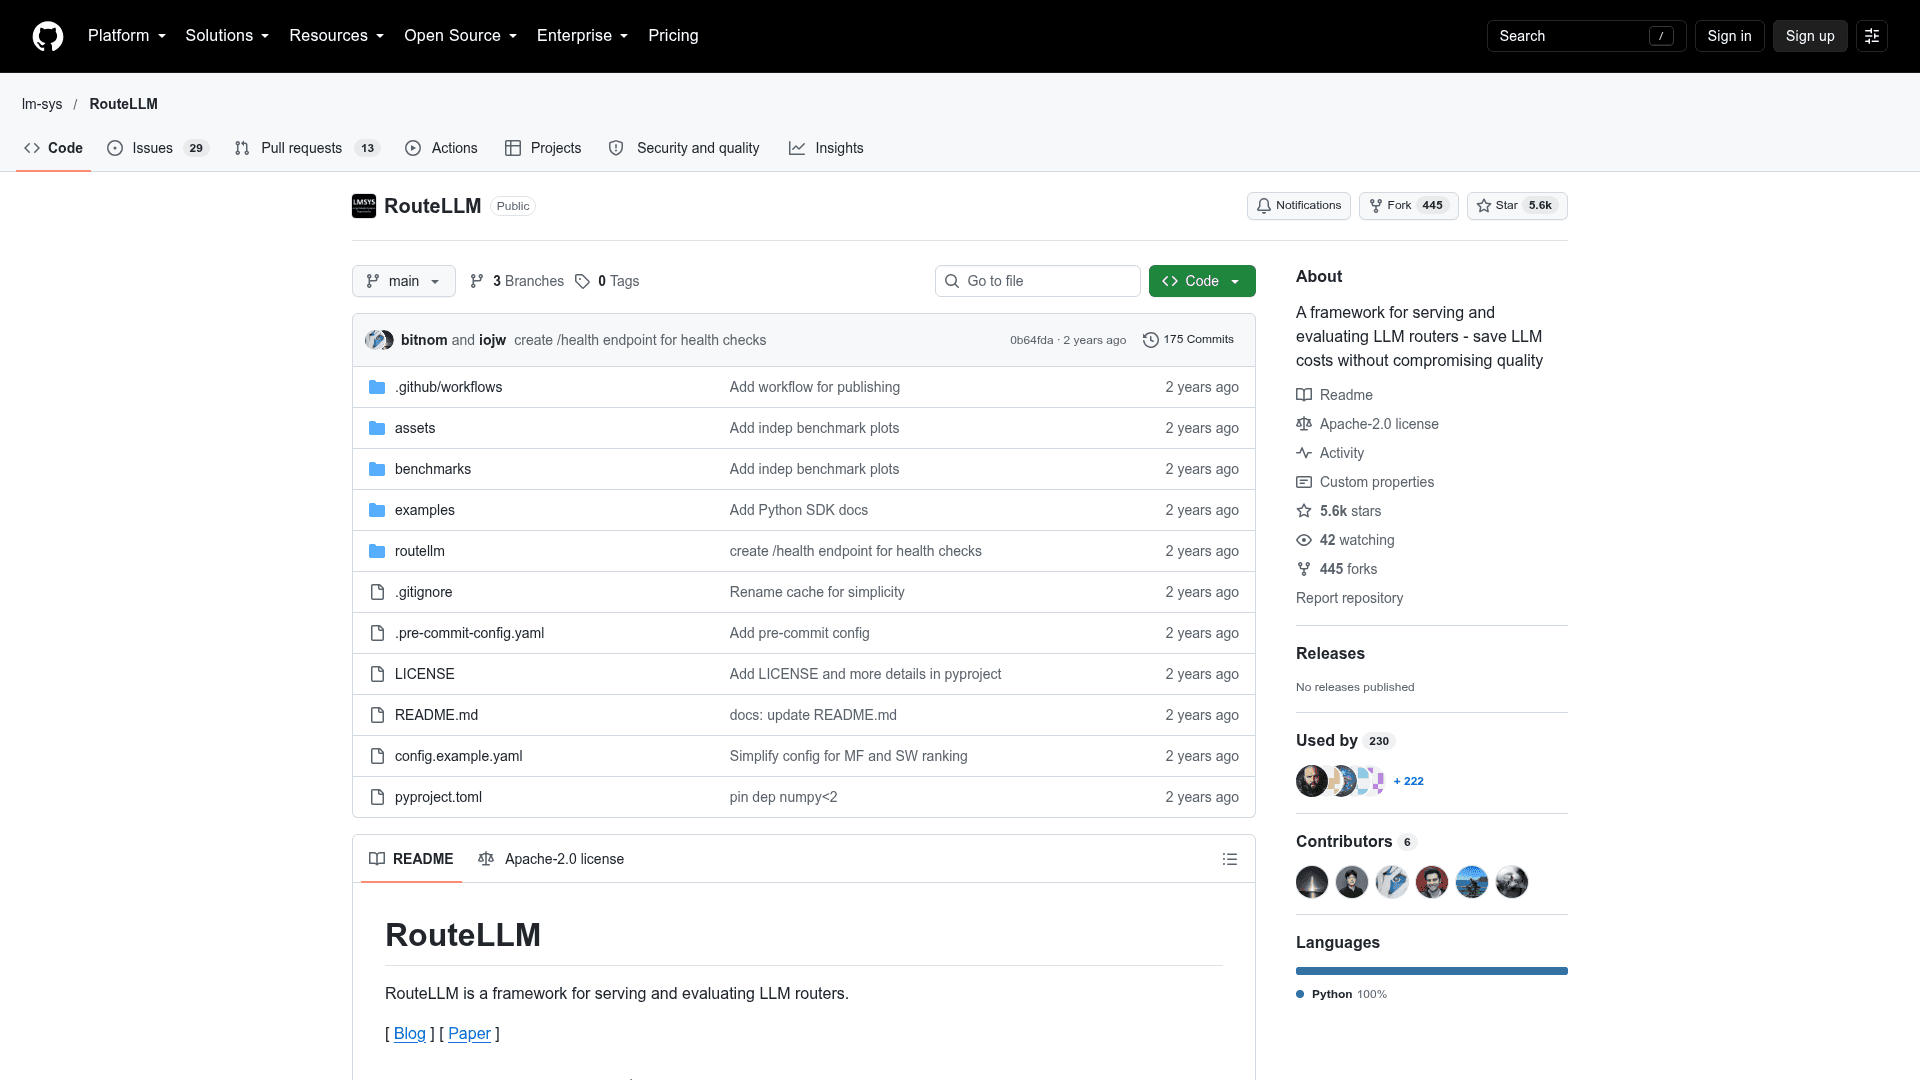Switch to the Pull requests tab
The height and width of the screenshot is (1080, 1920).
(307, 148)
